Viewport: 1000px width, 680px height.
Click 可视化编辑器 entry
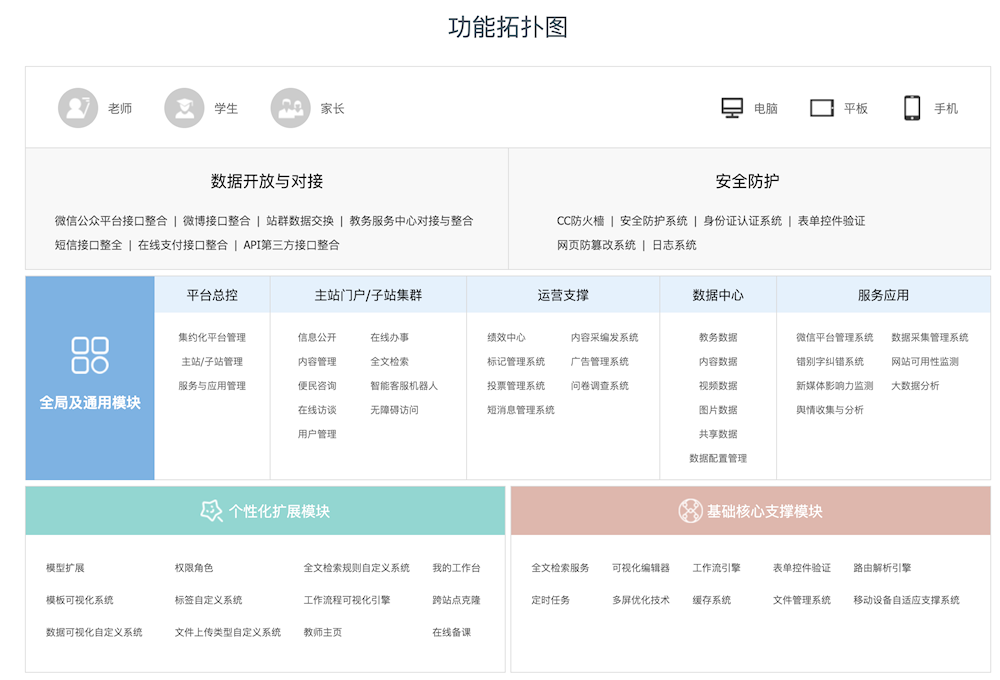(641, 568)
